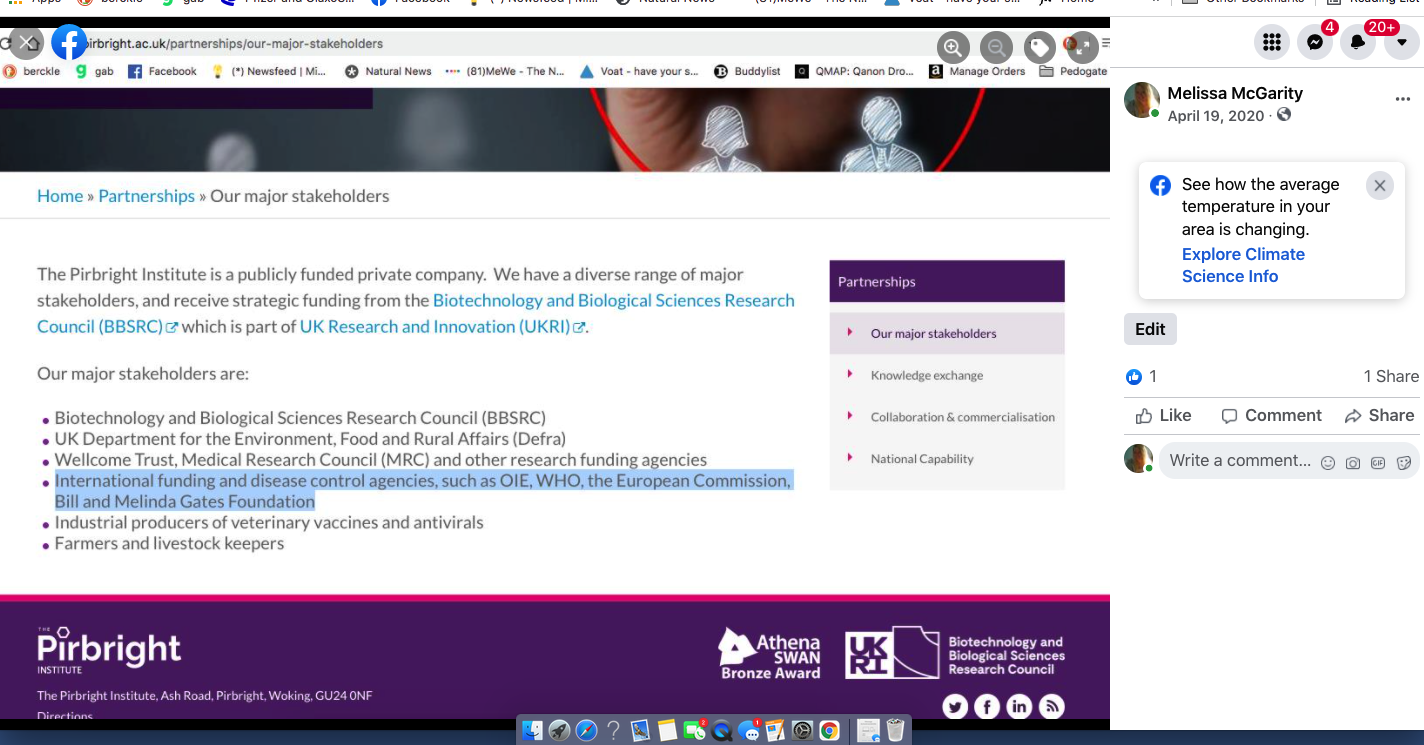Open Launchpad from the Dock

point(559,730)
